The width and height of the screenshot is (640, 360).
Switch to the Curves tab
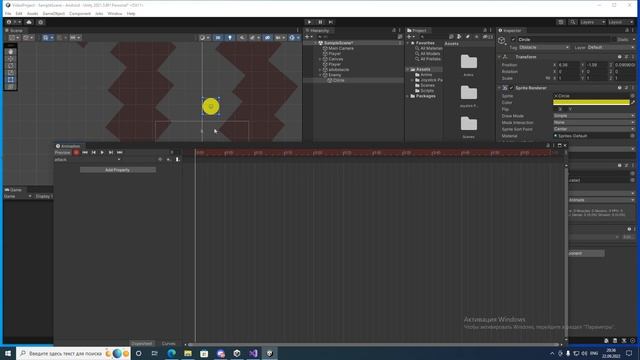(169, 344)
